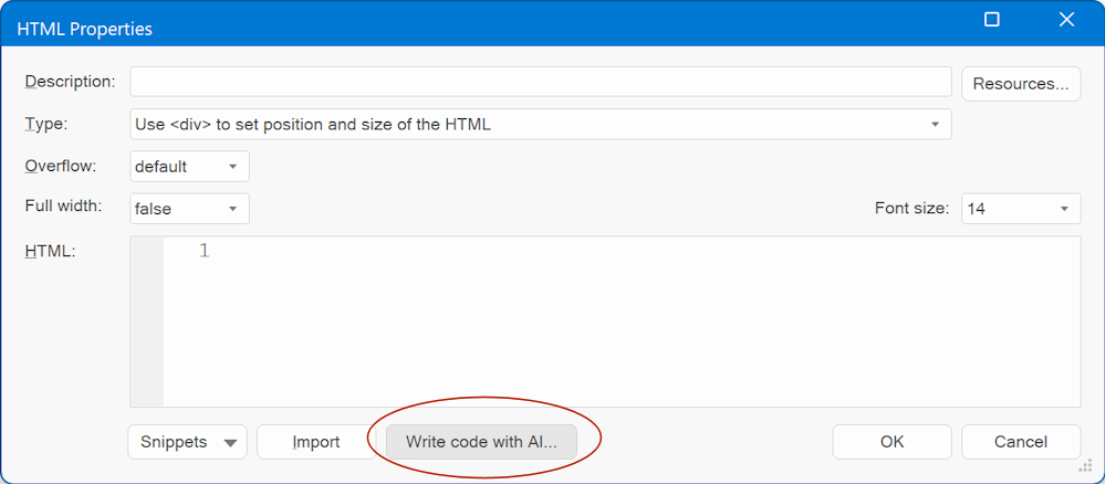Expand the Full width dropdown

[189, 209]
